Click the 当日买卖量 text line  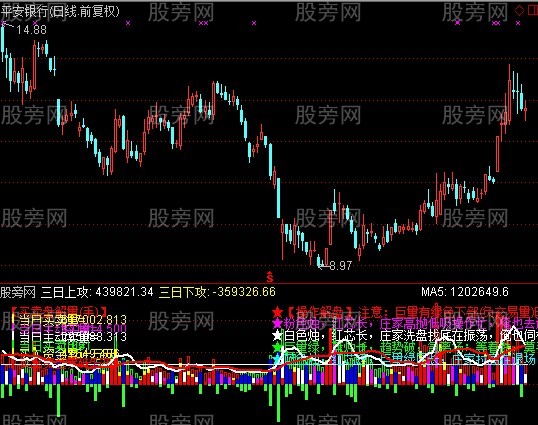coord(73,320)
